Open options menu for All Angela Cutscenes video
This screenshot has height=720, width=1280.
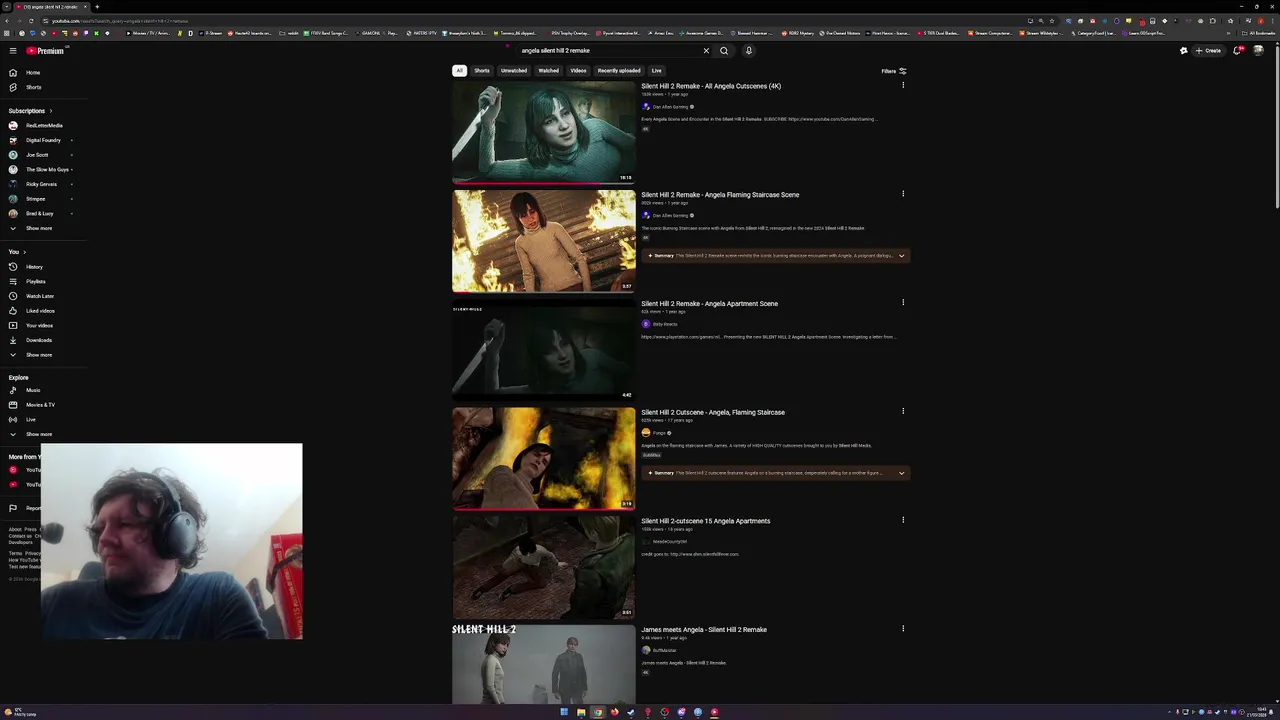point(903,85)
